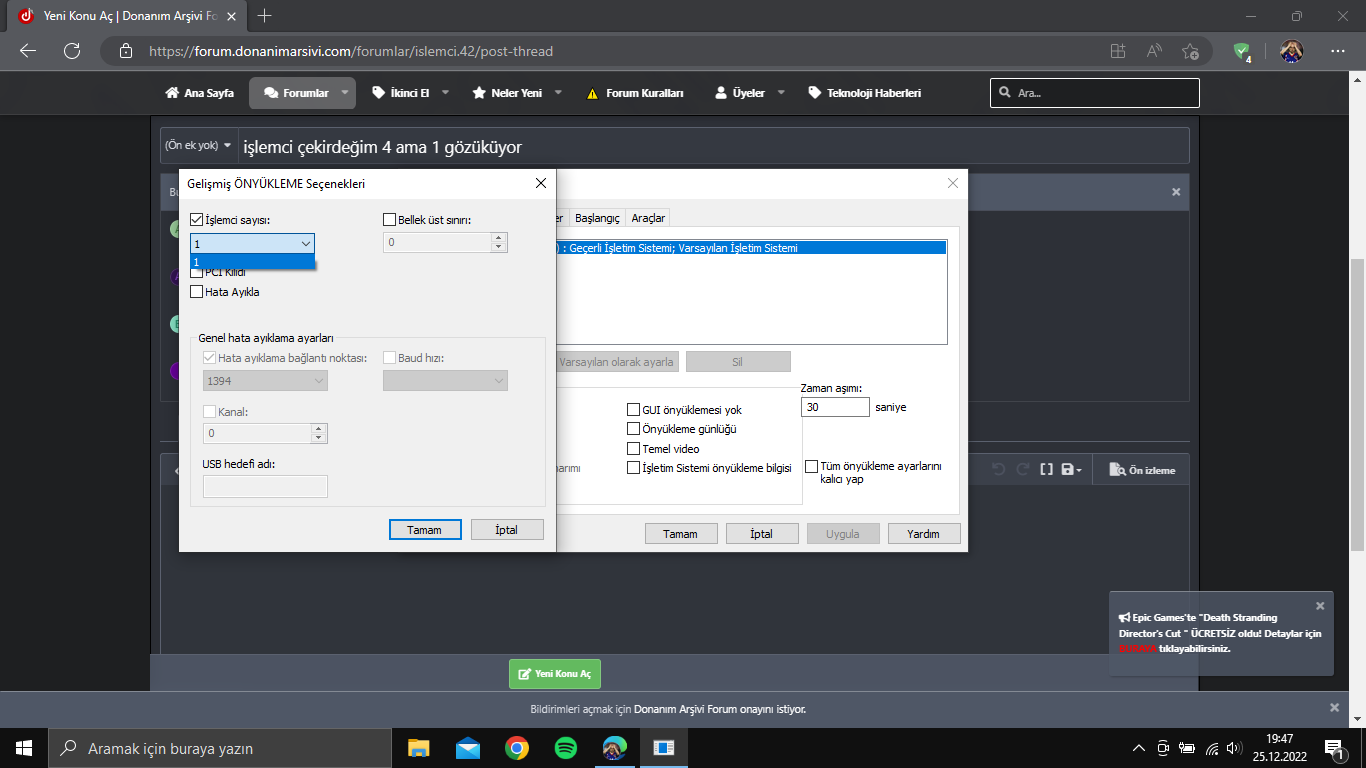Viewport: 1366px width, 768px height.
Task: Toggle BB code brackets icon in editor
Action: [1046, 469]
